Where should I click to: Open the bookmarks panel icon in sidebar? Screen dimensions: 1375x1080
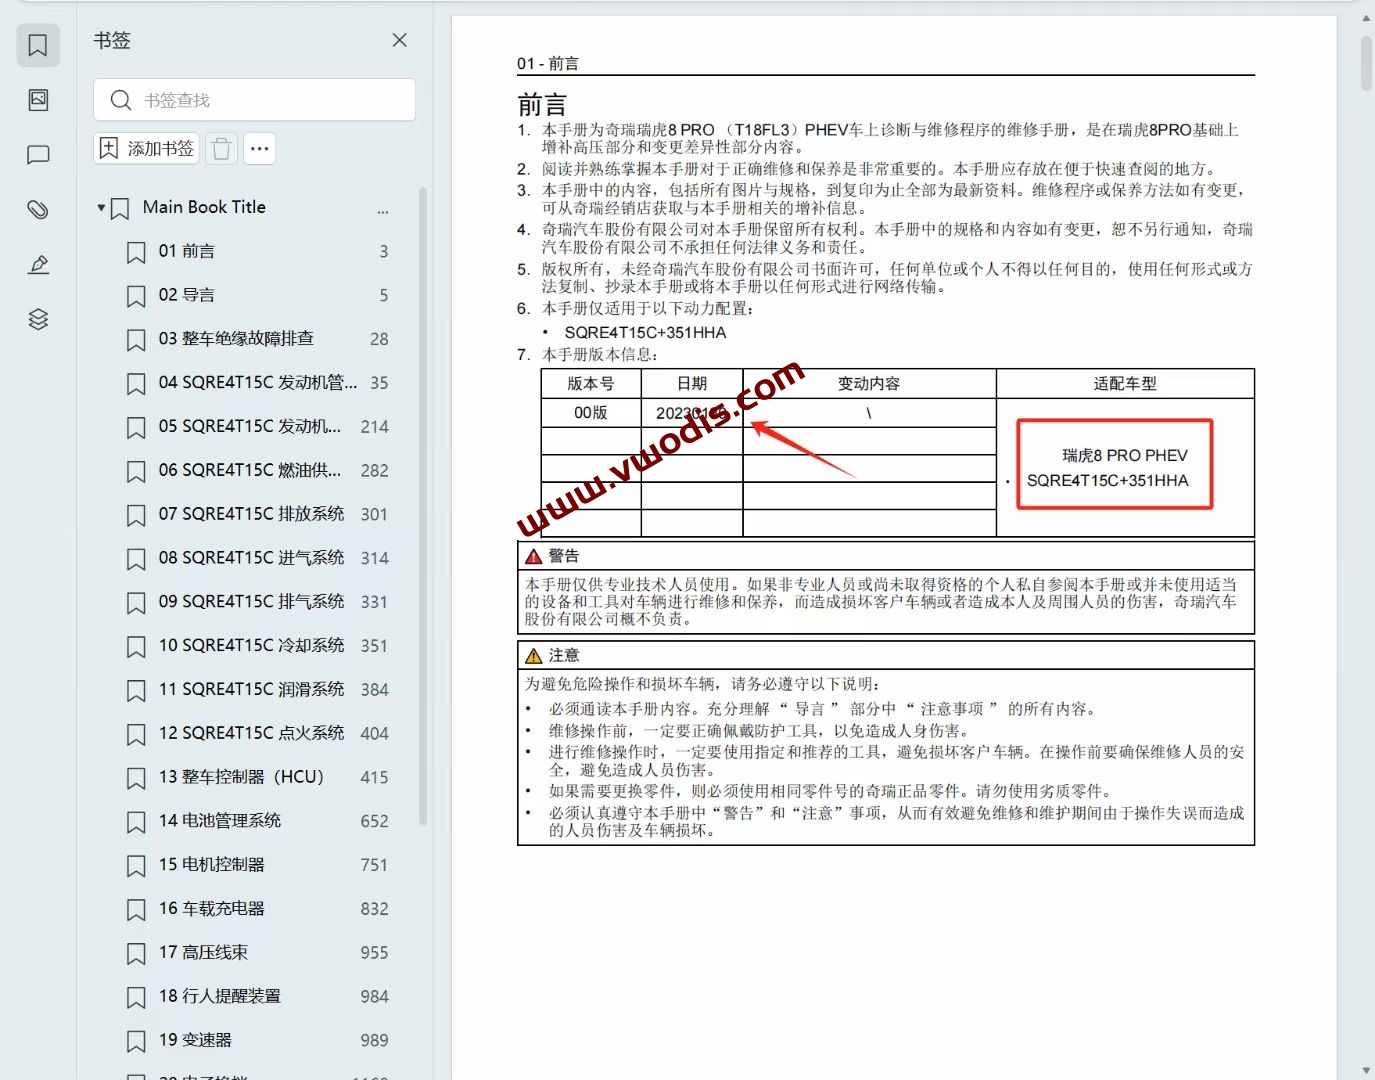point(38,46)
